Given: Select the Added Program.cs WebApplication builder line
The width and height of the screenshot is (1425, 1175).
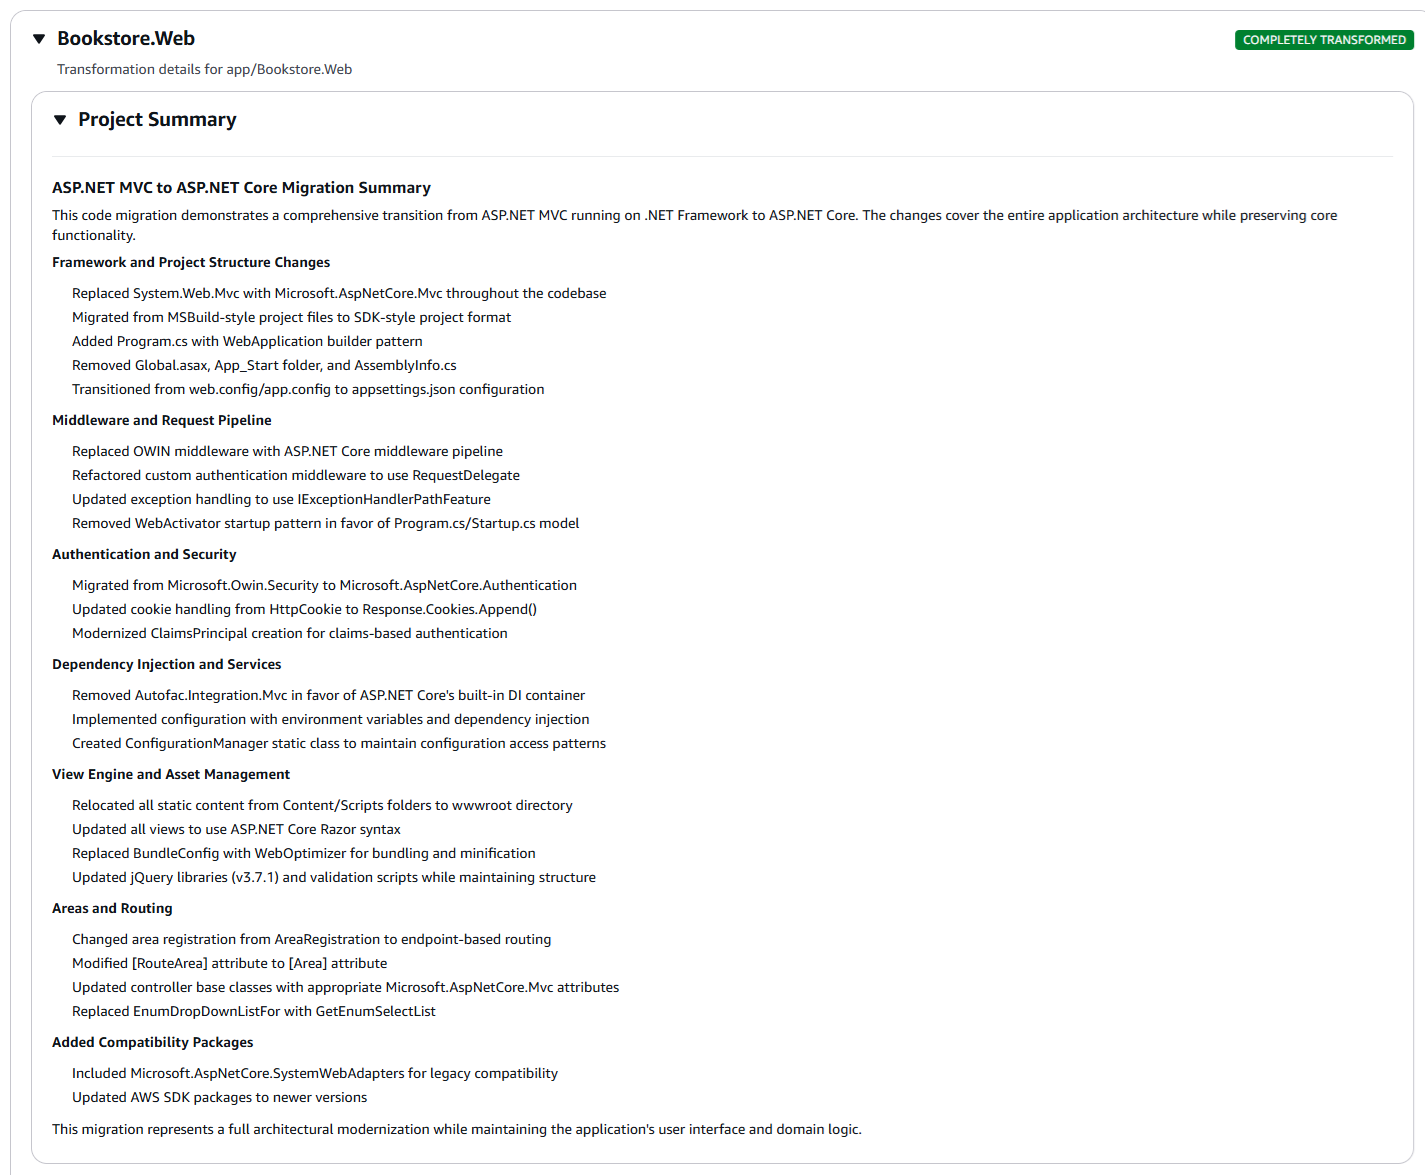Looking at the screenshot, I should coord(247,341).
